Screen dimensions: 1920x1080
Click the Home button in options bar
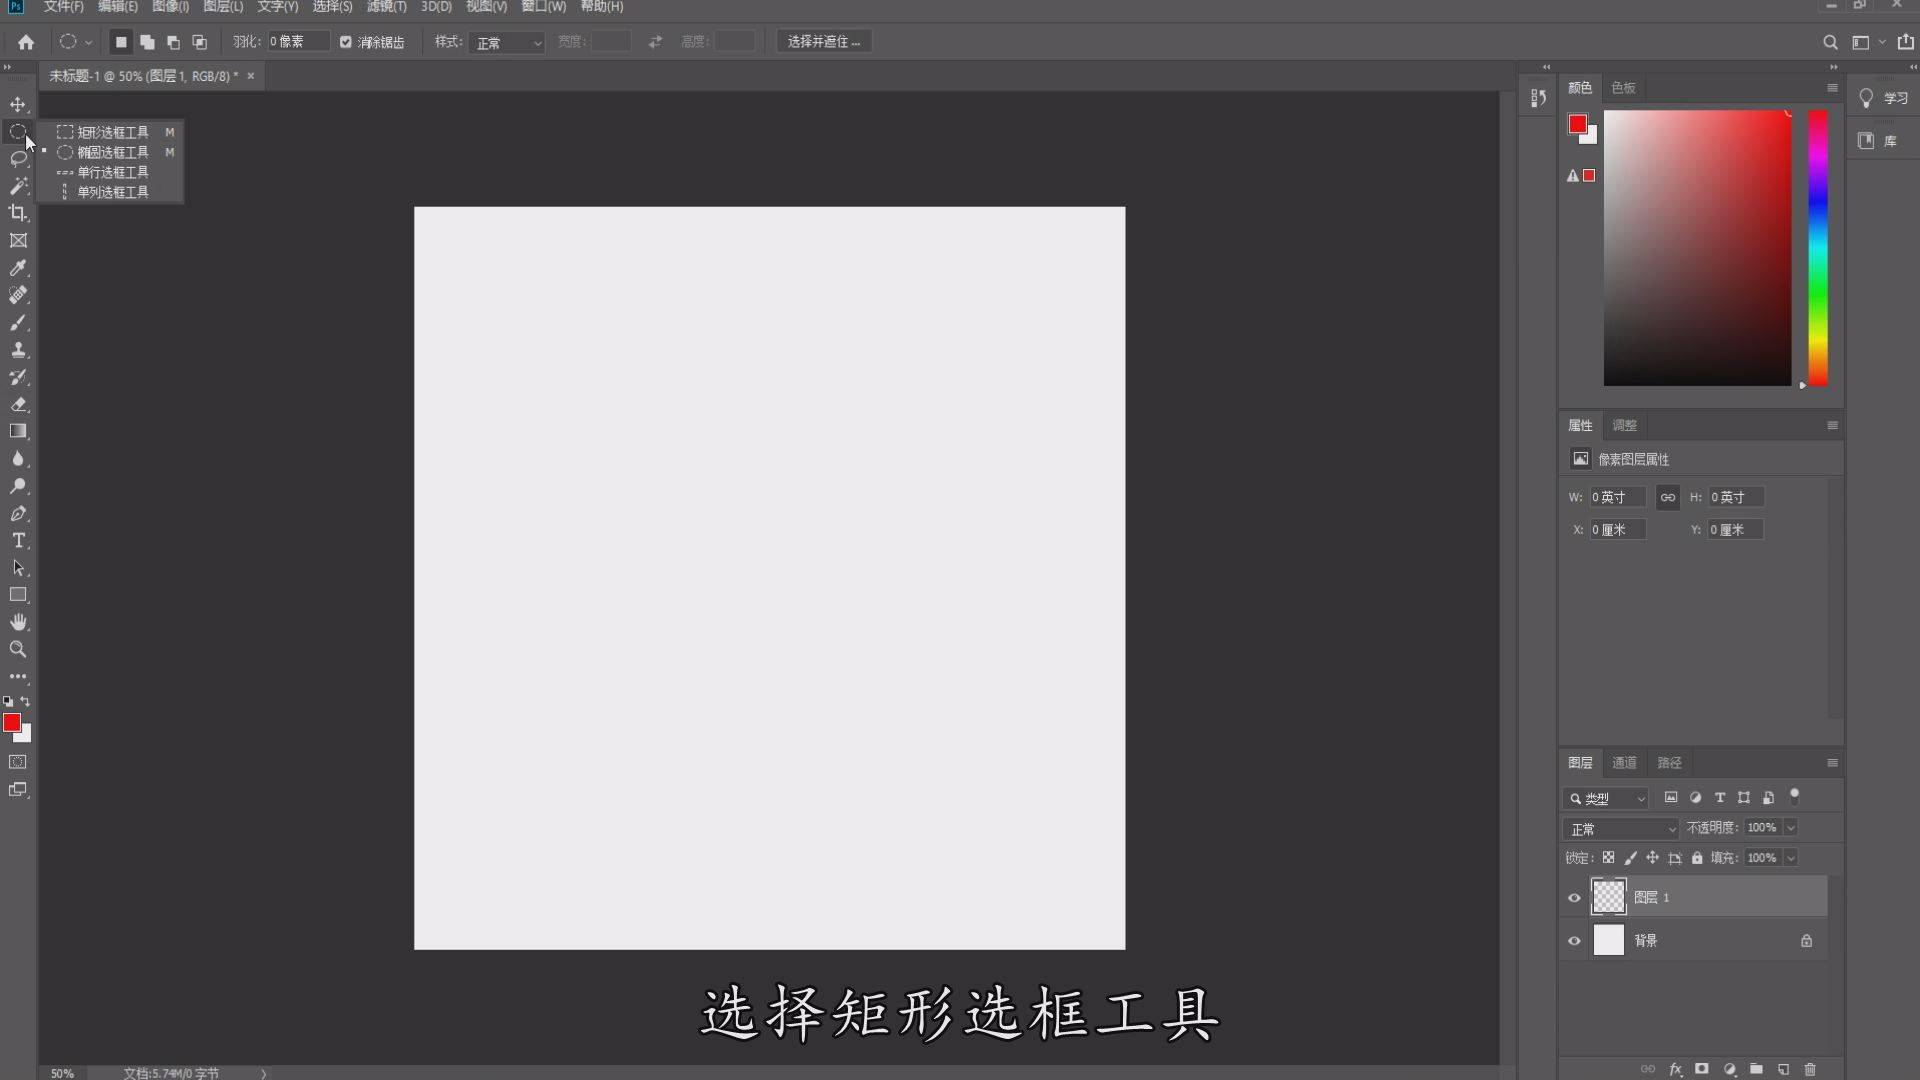(26, 42)
